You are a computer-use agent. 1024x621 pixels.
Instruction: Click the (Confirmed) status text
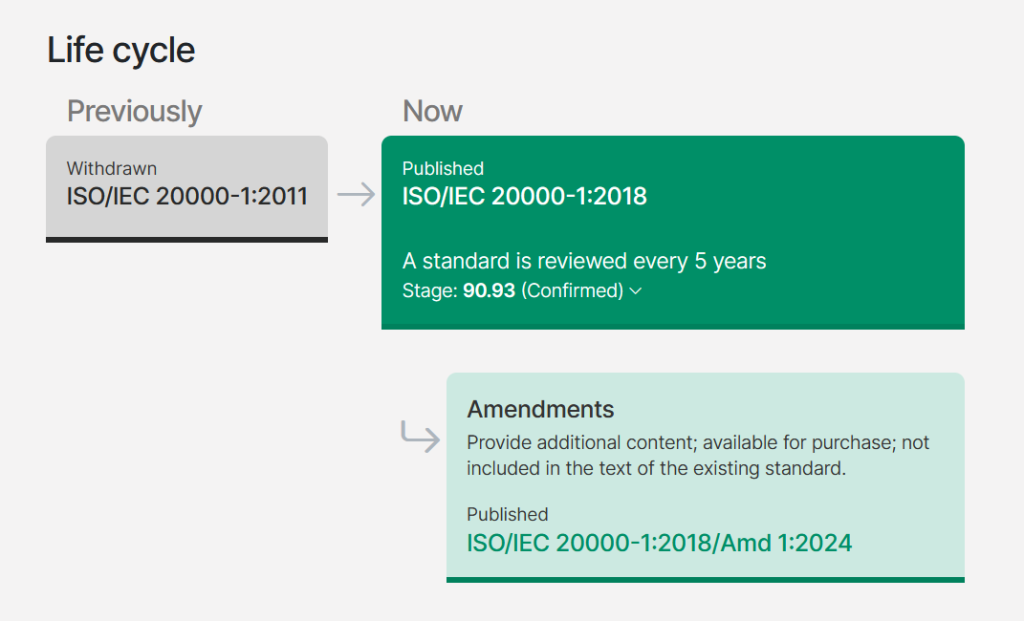[x=572, y=291]
